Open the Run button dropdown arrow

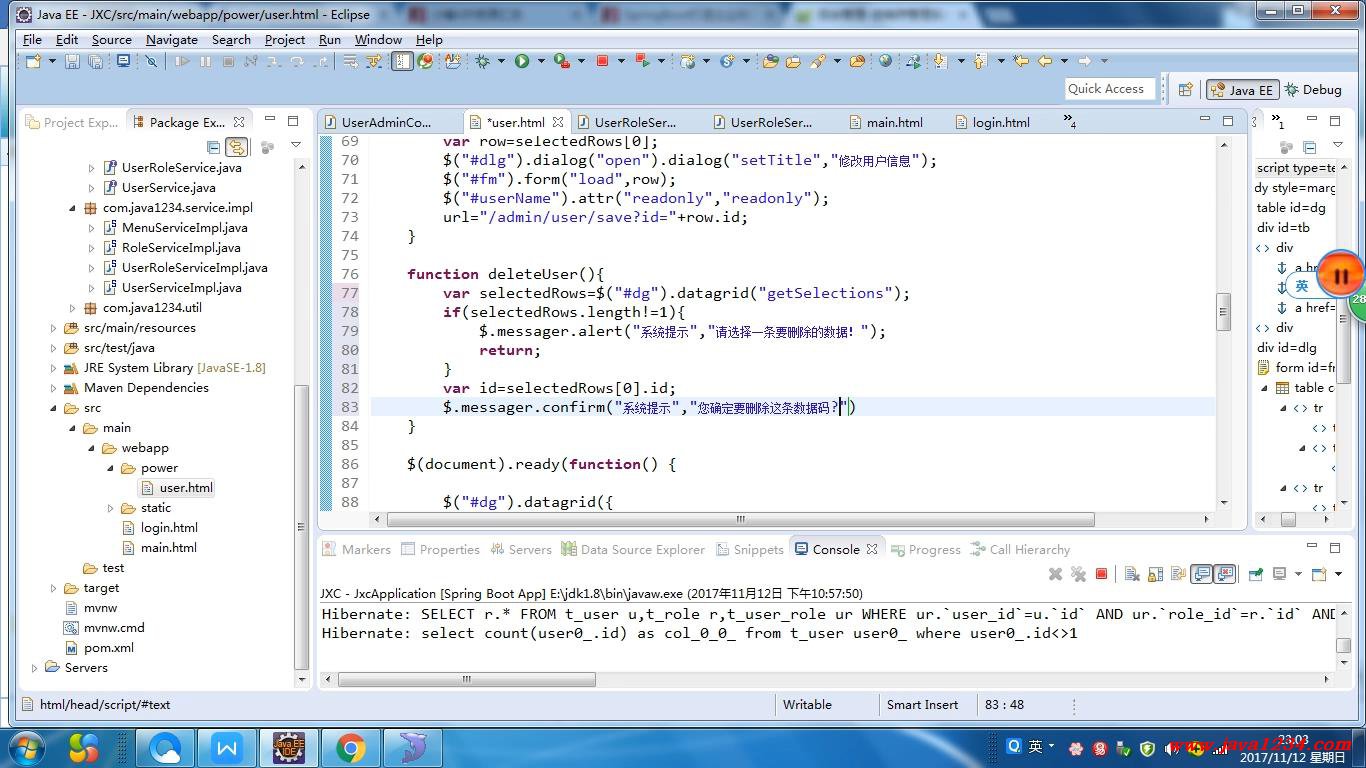click(541, 61)
